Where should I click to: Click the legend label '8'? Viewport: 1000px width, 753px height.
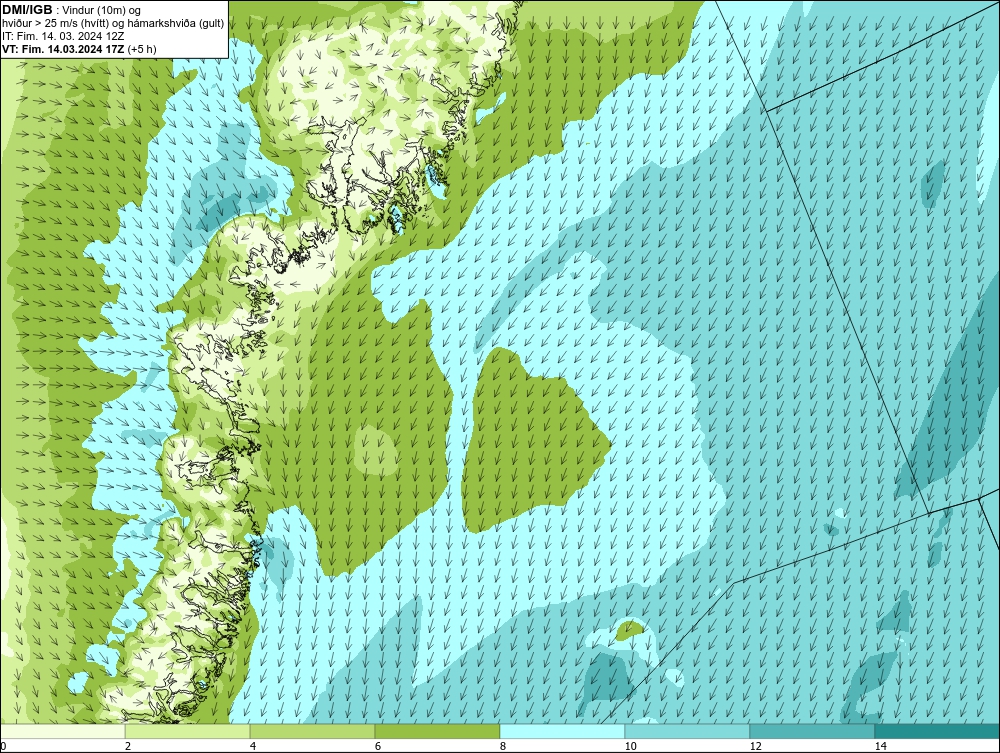click(x=503, y=746)
